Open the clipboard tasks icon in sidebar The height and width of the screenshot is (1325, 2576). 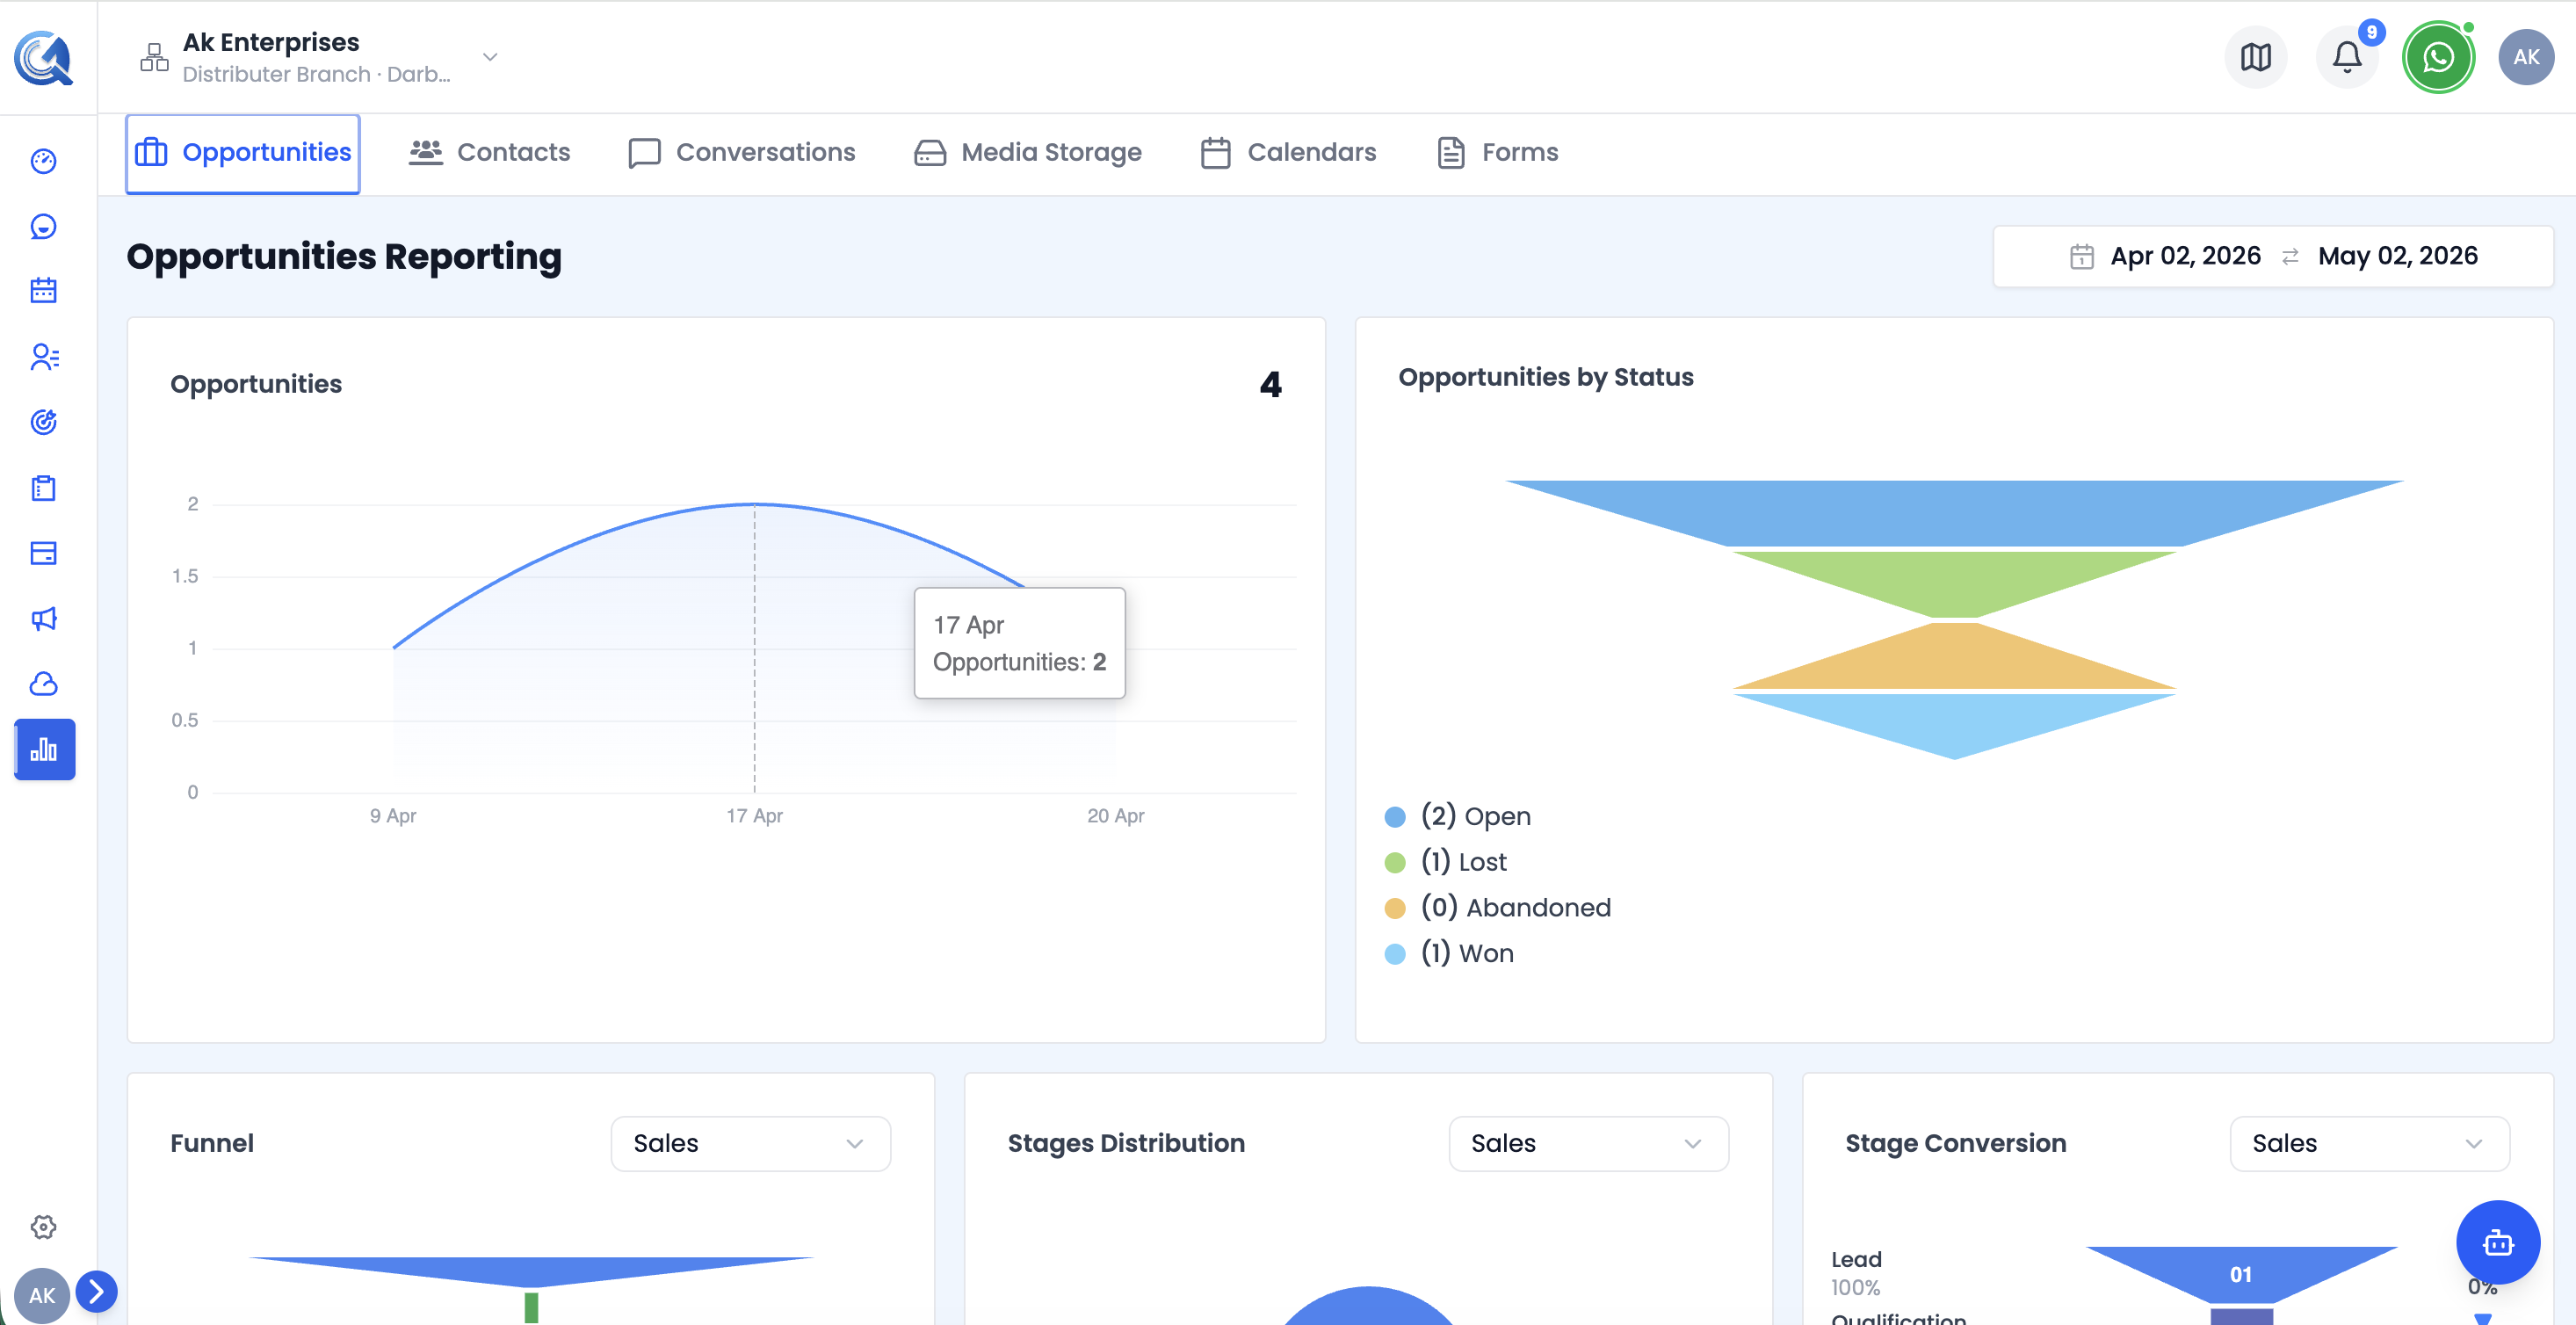click(43, 488)
